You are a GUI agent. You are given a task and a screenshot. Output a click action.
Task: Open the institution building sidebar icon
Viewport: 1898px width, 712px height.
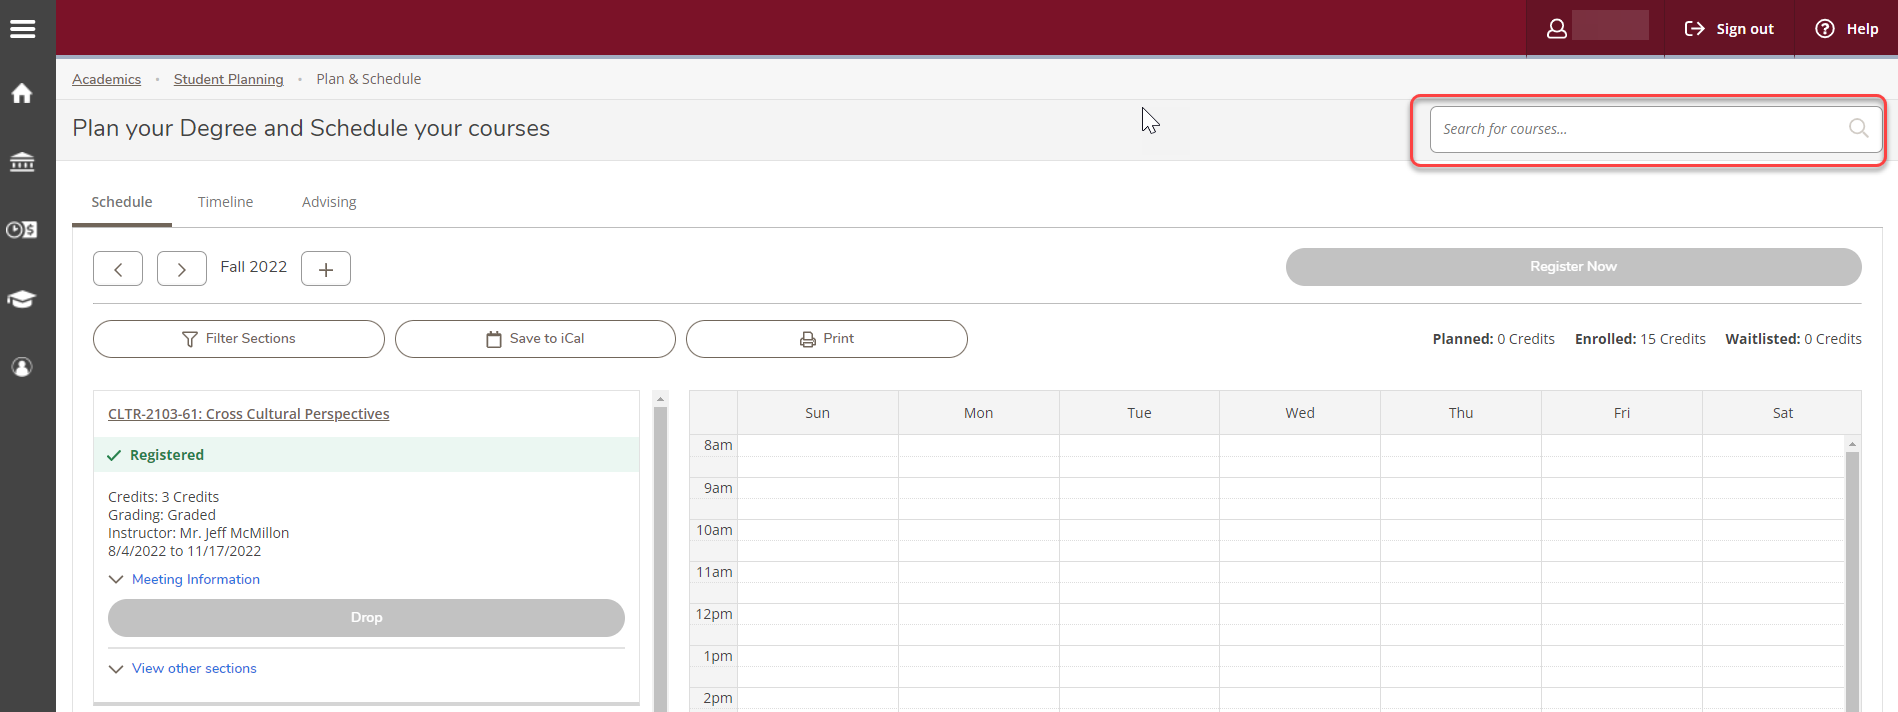tap(22, 161)
